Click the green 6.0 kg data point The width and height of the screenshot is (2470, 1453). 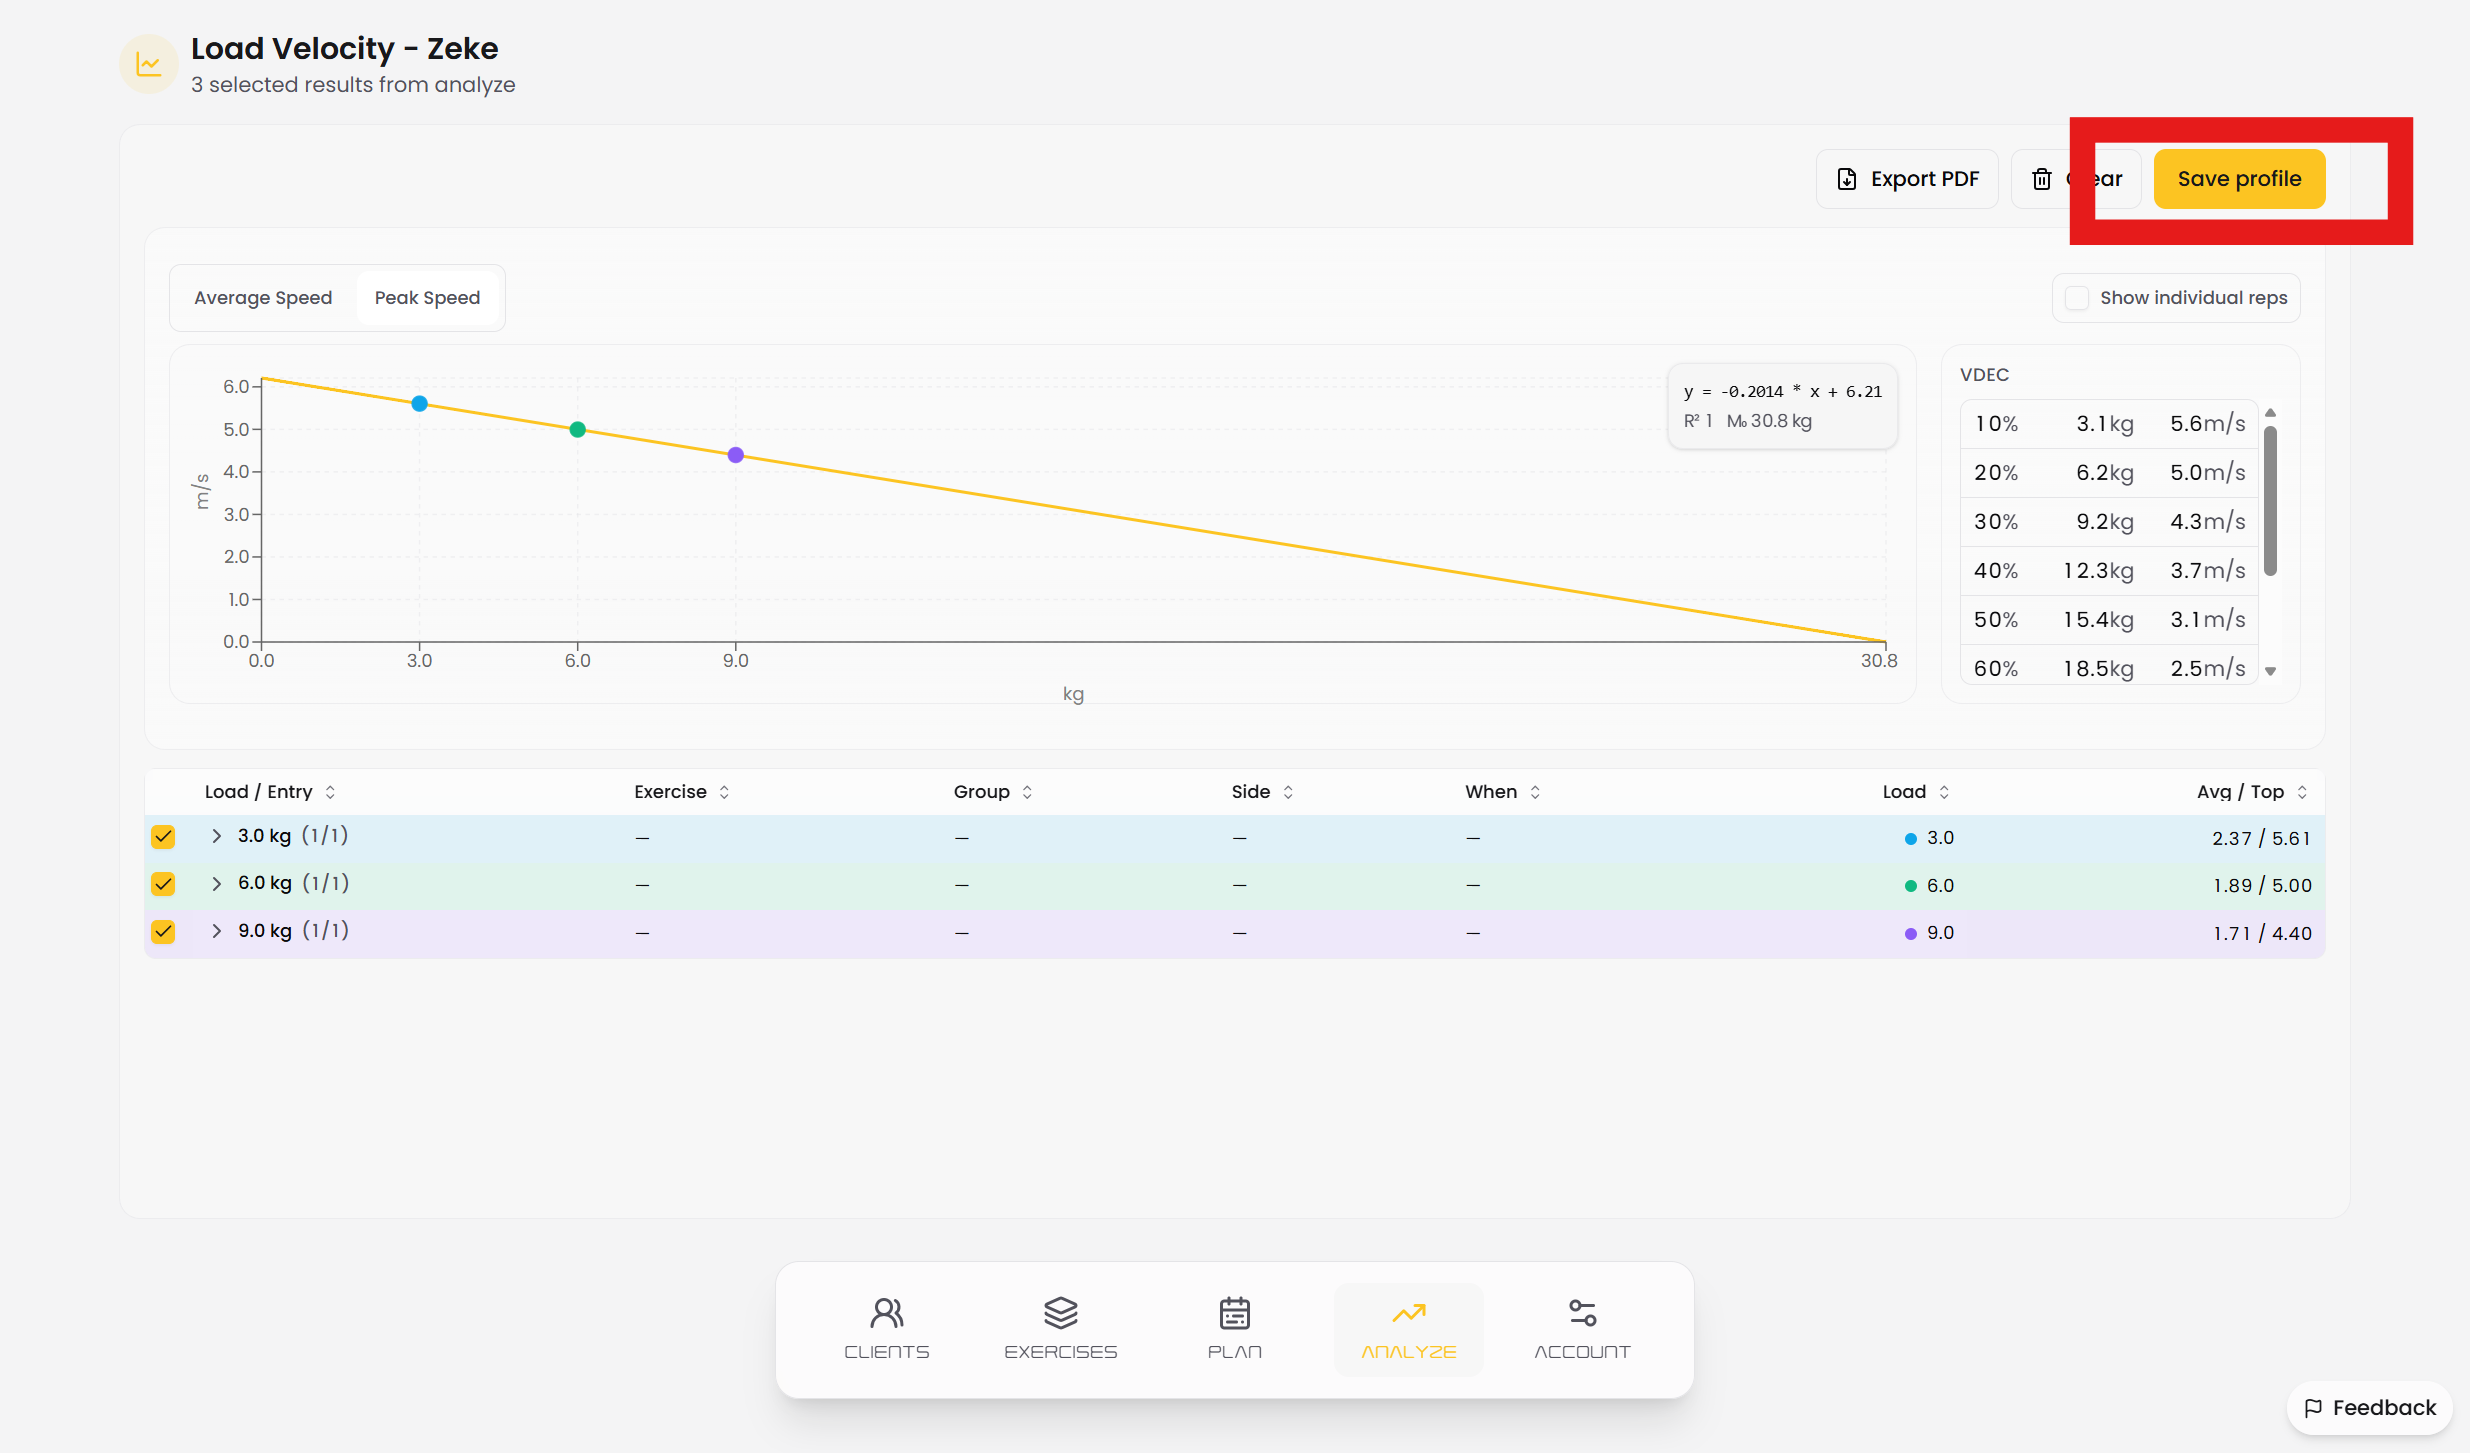pos(577,430)
